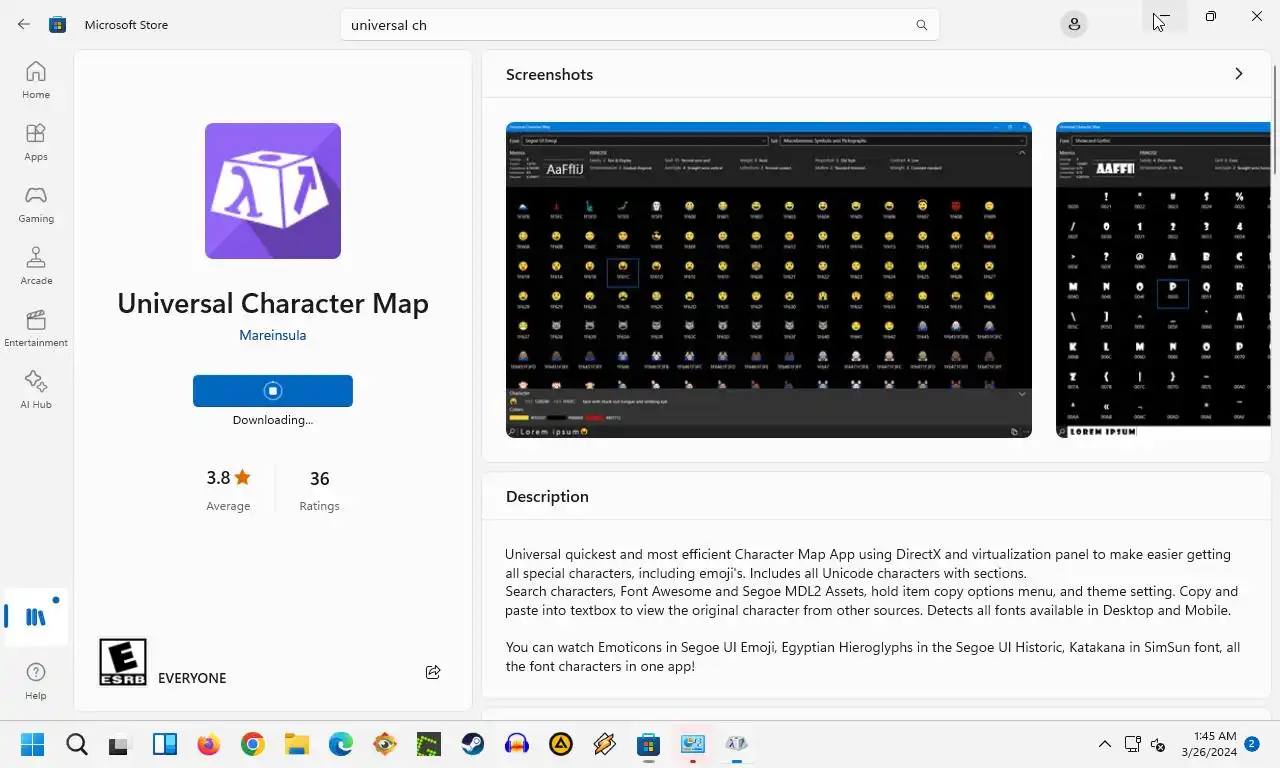This screenshot has height=768, width=1280.
Task: Show hidden system tray icons
Action: 1104,744
